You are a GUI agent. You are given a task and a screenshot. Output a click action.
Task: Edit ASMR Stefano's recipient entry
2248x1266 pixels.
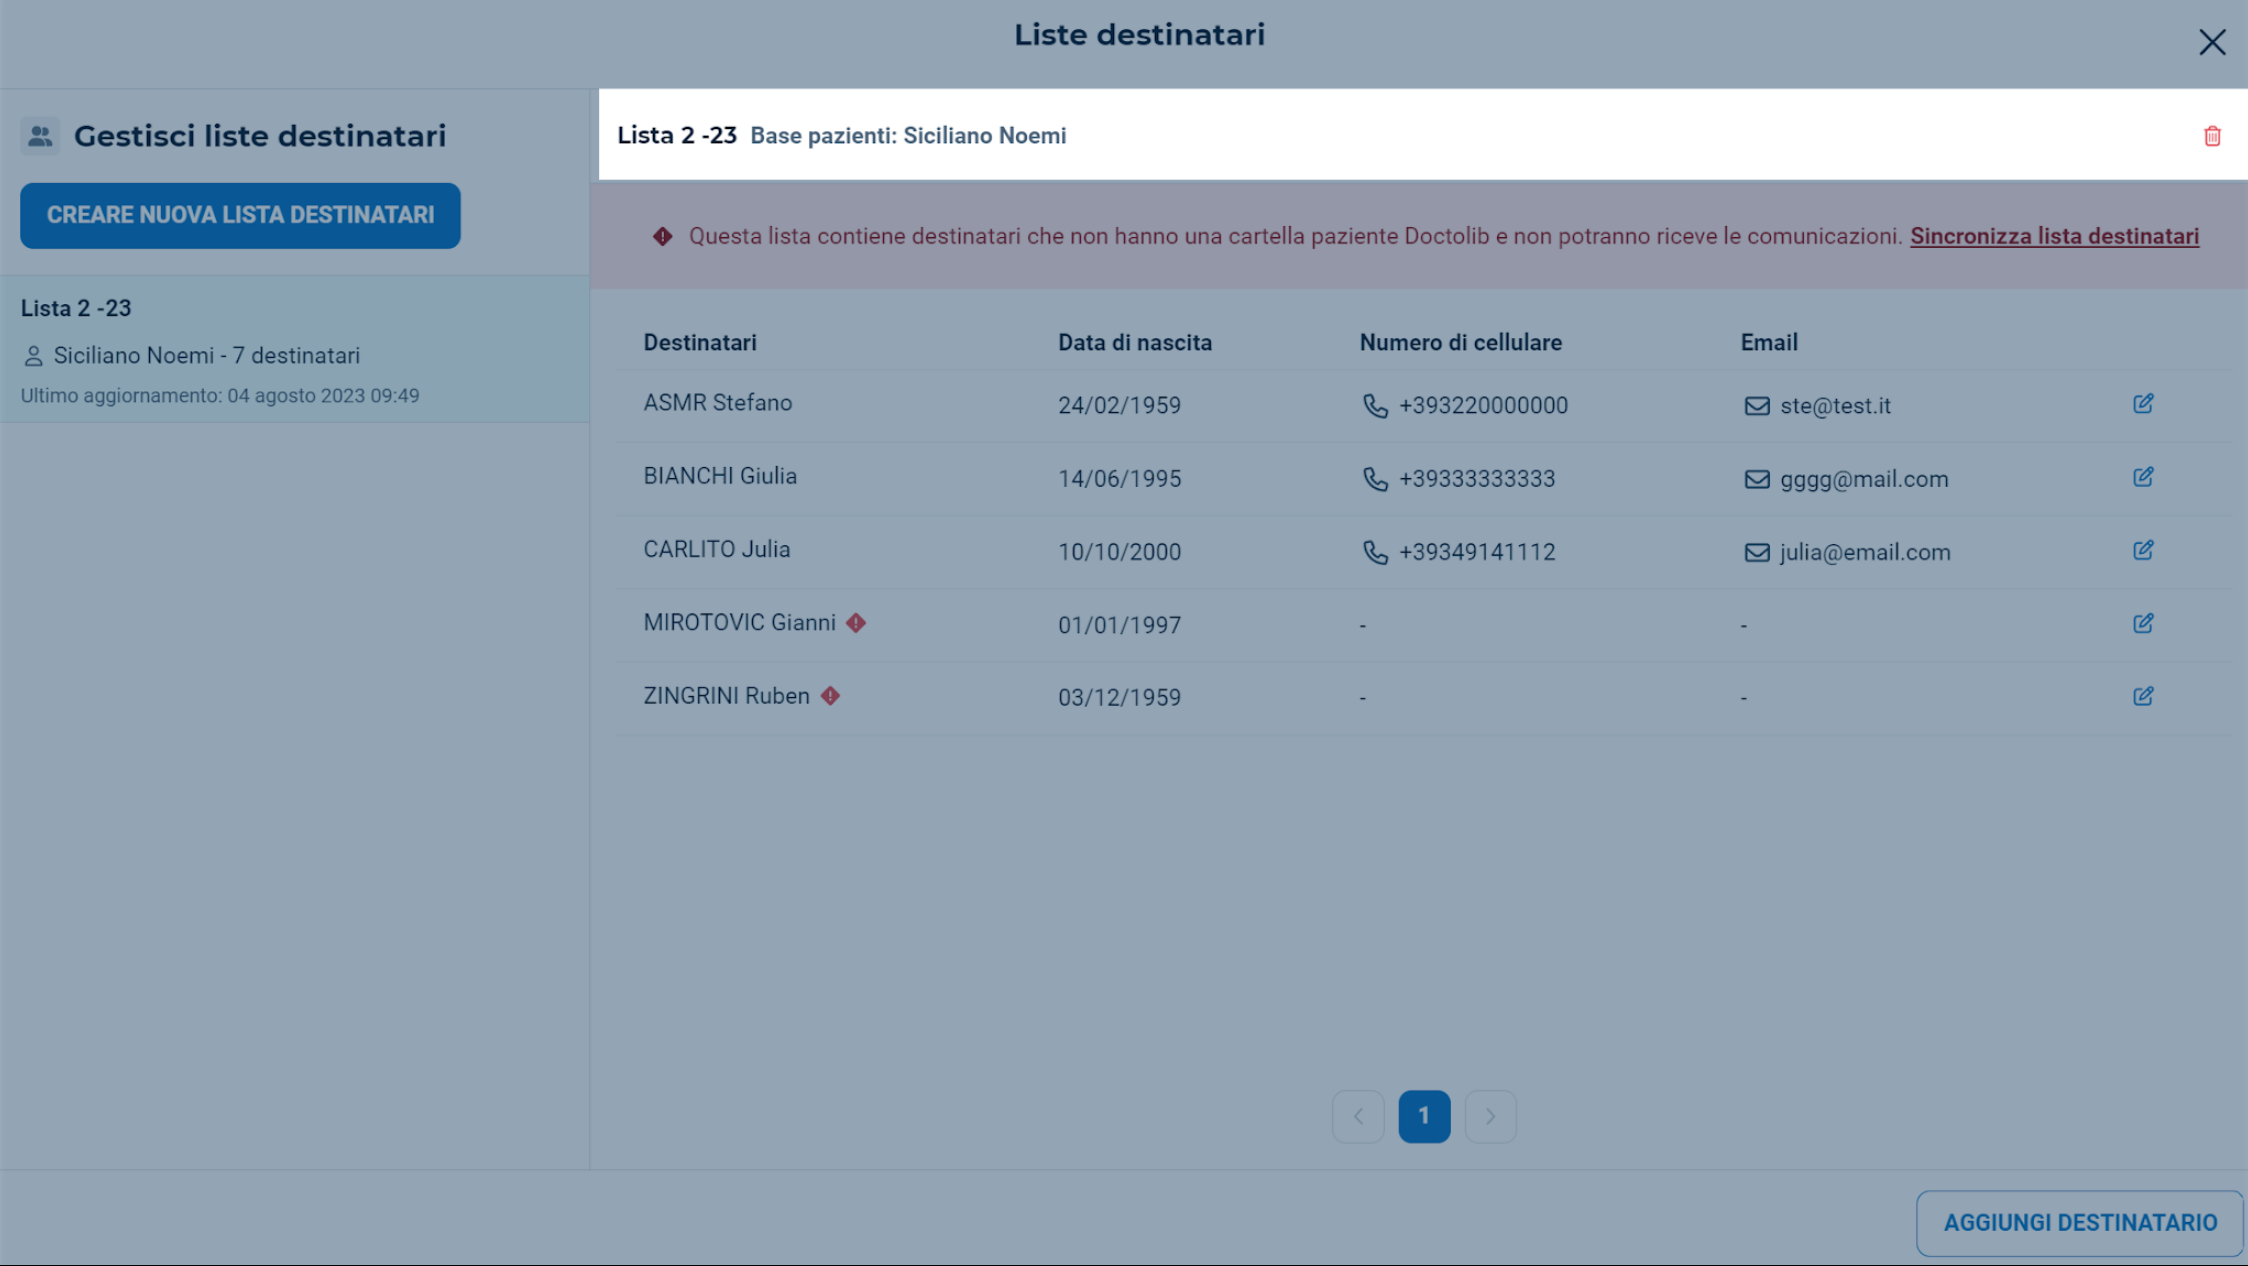coord(2143,404)
